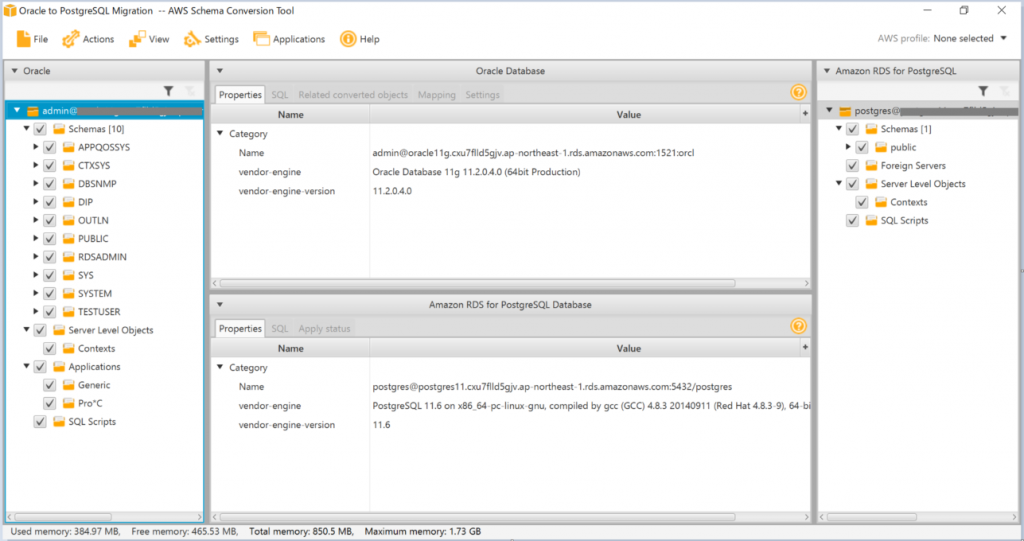This screenshot has height=541, width=1024.
Task: Click horizontal scrollbar in Oracle tree panel
Action: (63, 517)
